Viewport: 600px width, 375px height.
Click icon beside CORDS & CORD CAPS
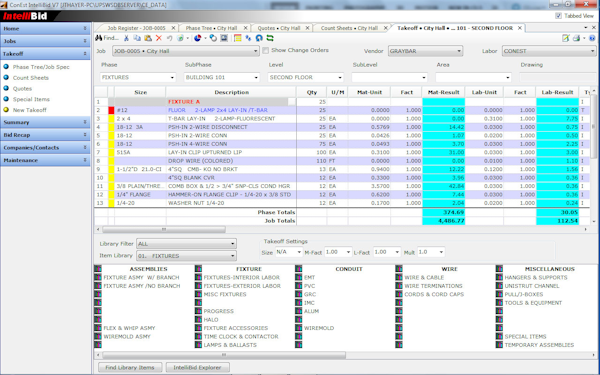click(399, 294)
